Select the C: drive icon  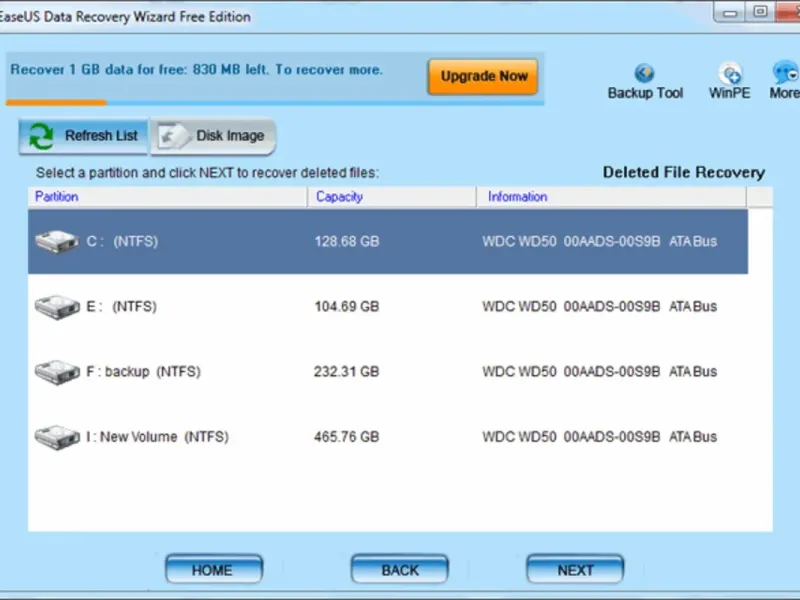(x=57, y=241)
